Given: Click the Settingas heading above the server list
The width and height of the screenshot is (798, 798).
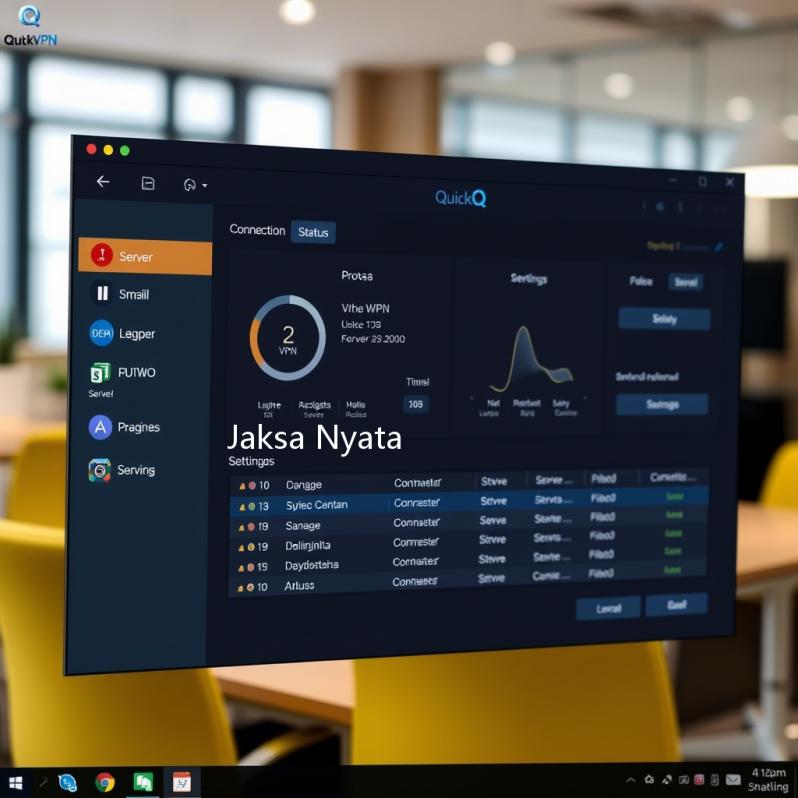Looking at the screenshot, I should coord(251,461).
